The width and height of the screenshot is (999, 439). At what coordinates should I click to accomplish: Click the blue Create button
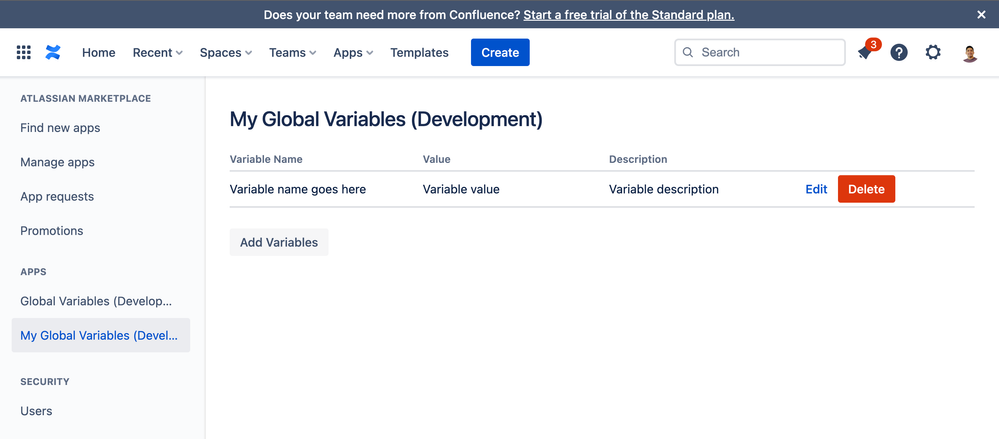click(500, 52)
